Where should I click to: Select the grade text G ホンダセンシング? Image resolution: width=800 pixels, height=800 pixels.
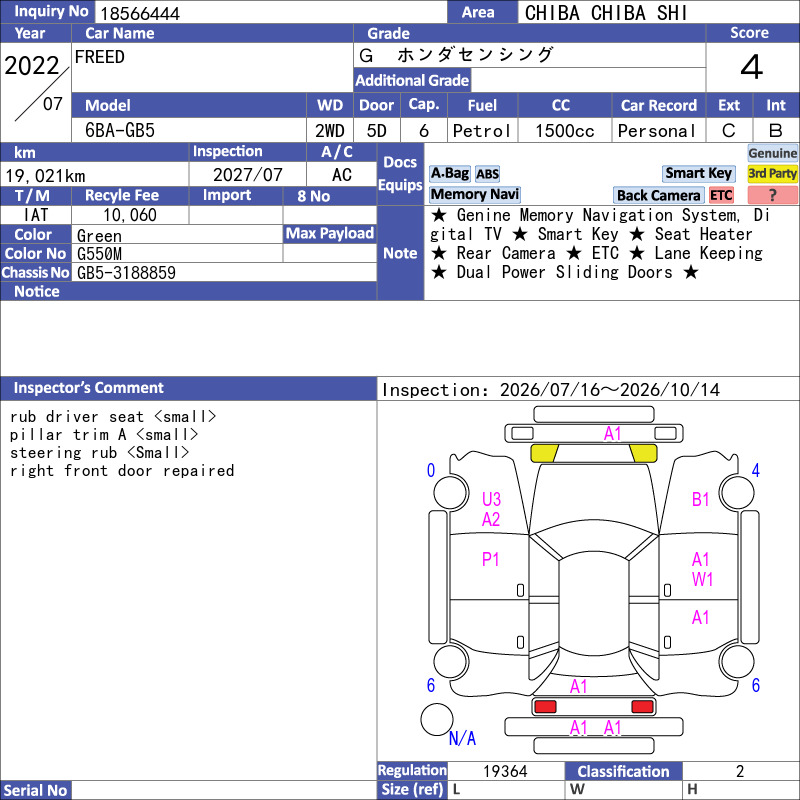point(456,55)
